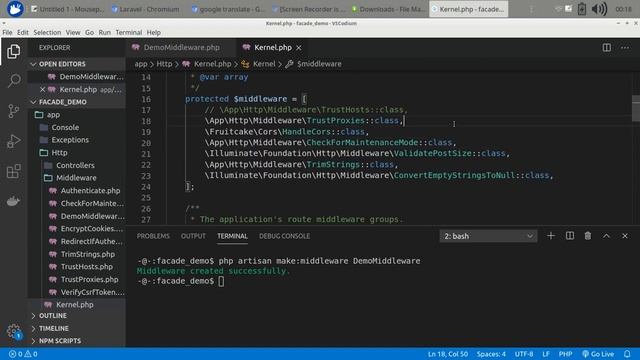The width and height of the screenshot is (640, 360).
Task: Open the Source Control view icon
Action: click(13, 111)
